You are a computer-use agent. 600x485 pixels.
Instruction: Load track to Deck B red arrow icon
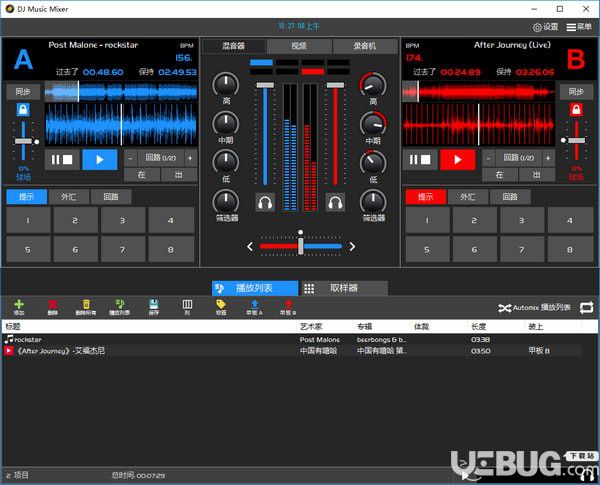point(288,307)
